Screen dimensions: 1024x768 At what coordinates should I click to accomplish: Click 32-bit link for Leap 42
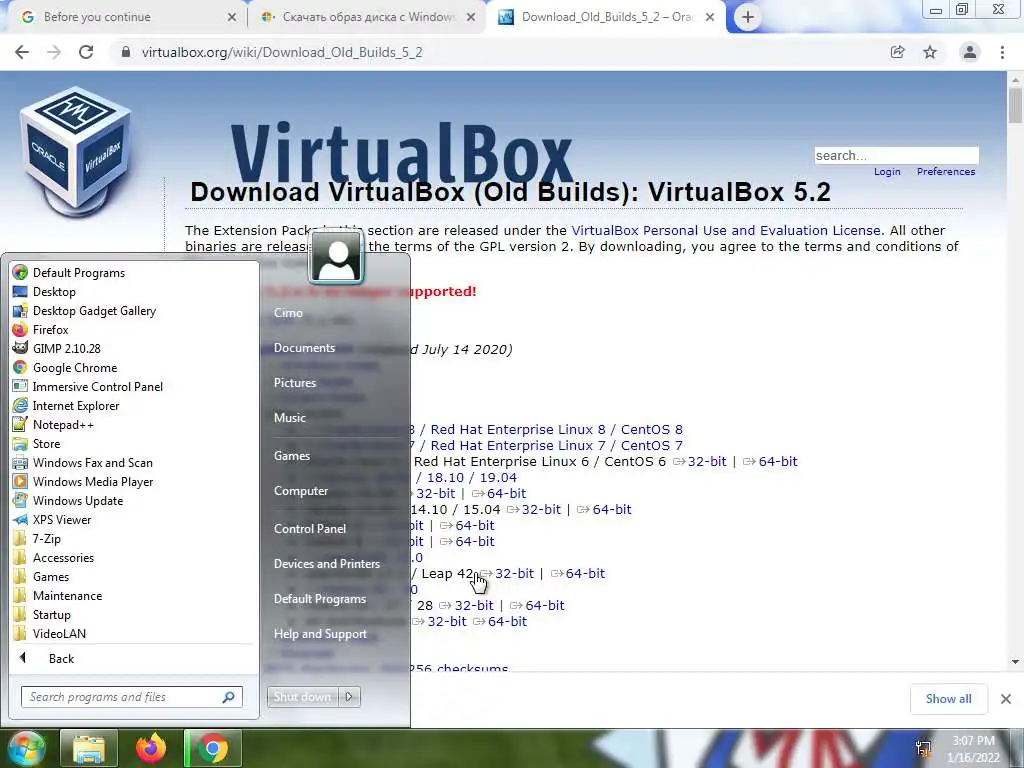tap(507, 573)
